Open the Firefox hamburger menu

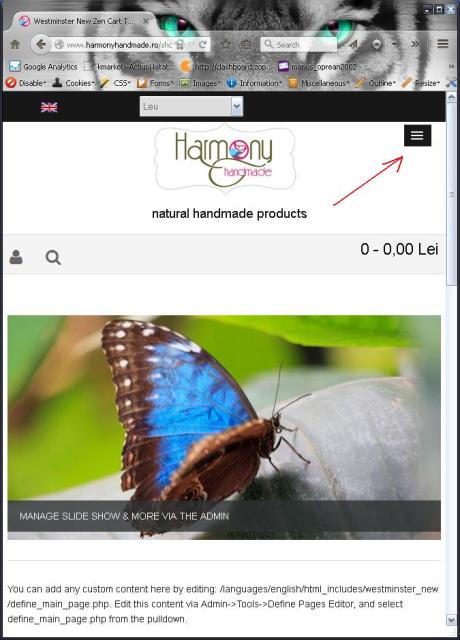pos(443,44)
